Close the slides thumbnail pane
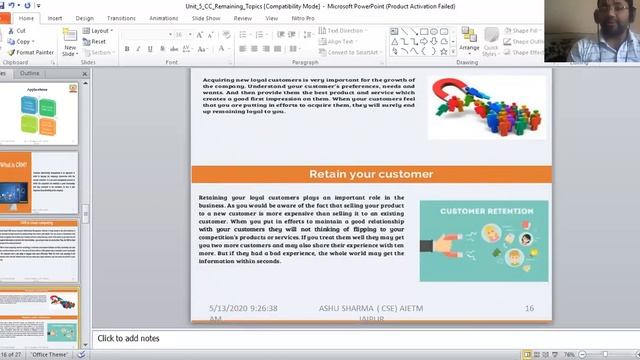640x360 pixels. tap(84, 74)
